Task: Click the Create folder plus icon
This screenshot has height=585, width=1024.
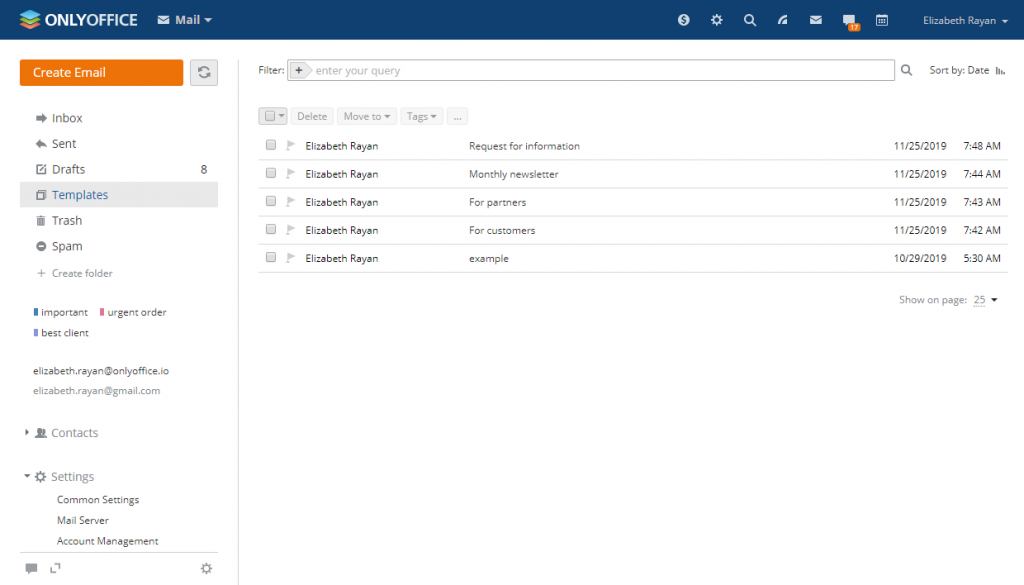Action: 41,273
